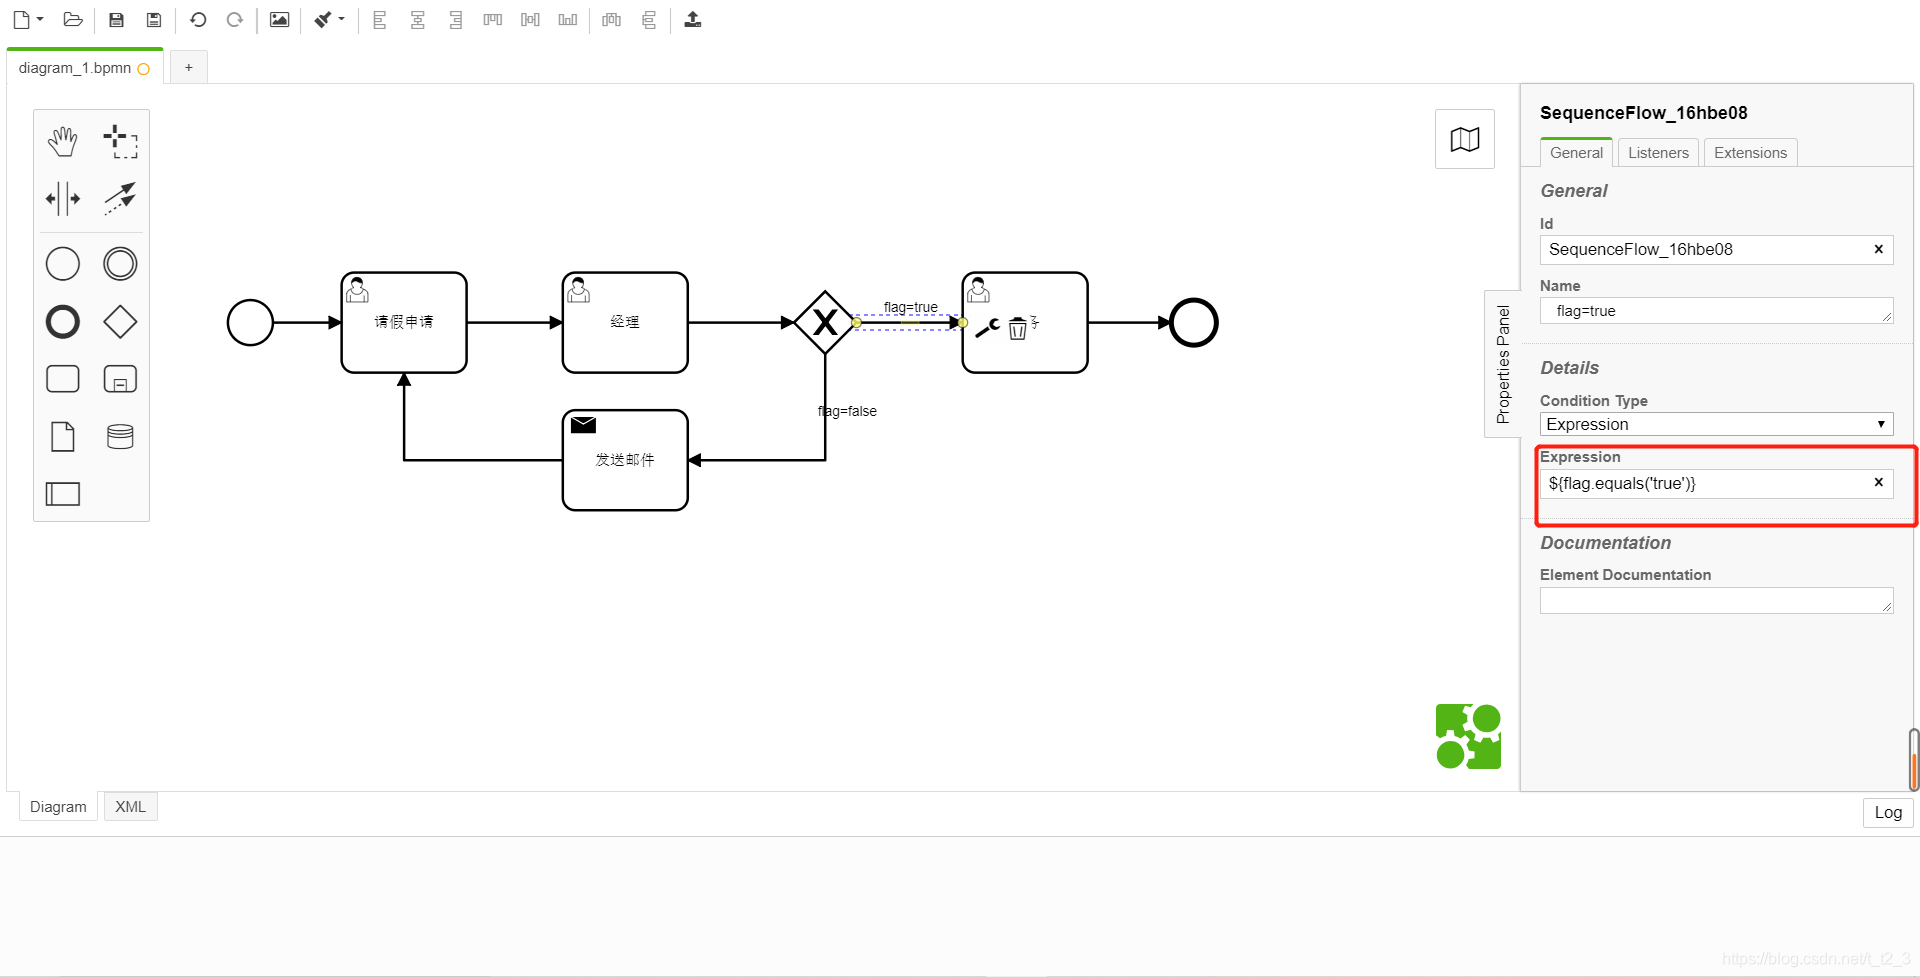
Task: Select the 经理 user task
Action: (625, 323)
